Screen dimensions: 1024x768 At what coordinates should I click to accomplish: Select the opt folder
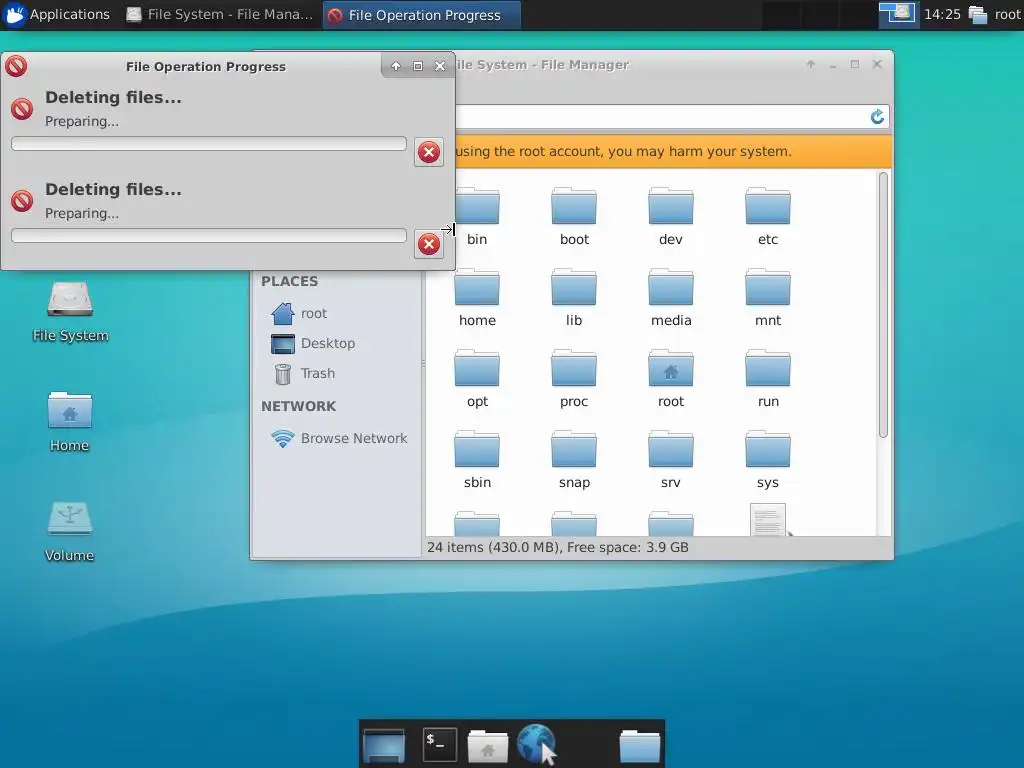pos(477,378)
